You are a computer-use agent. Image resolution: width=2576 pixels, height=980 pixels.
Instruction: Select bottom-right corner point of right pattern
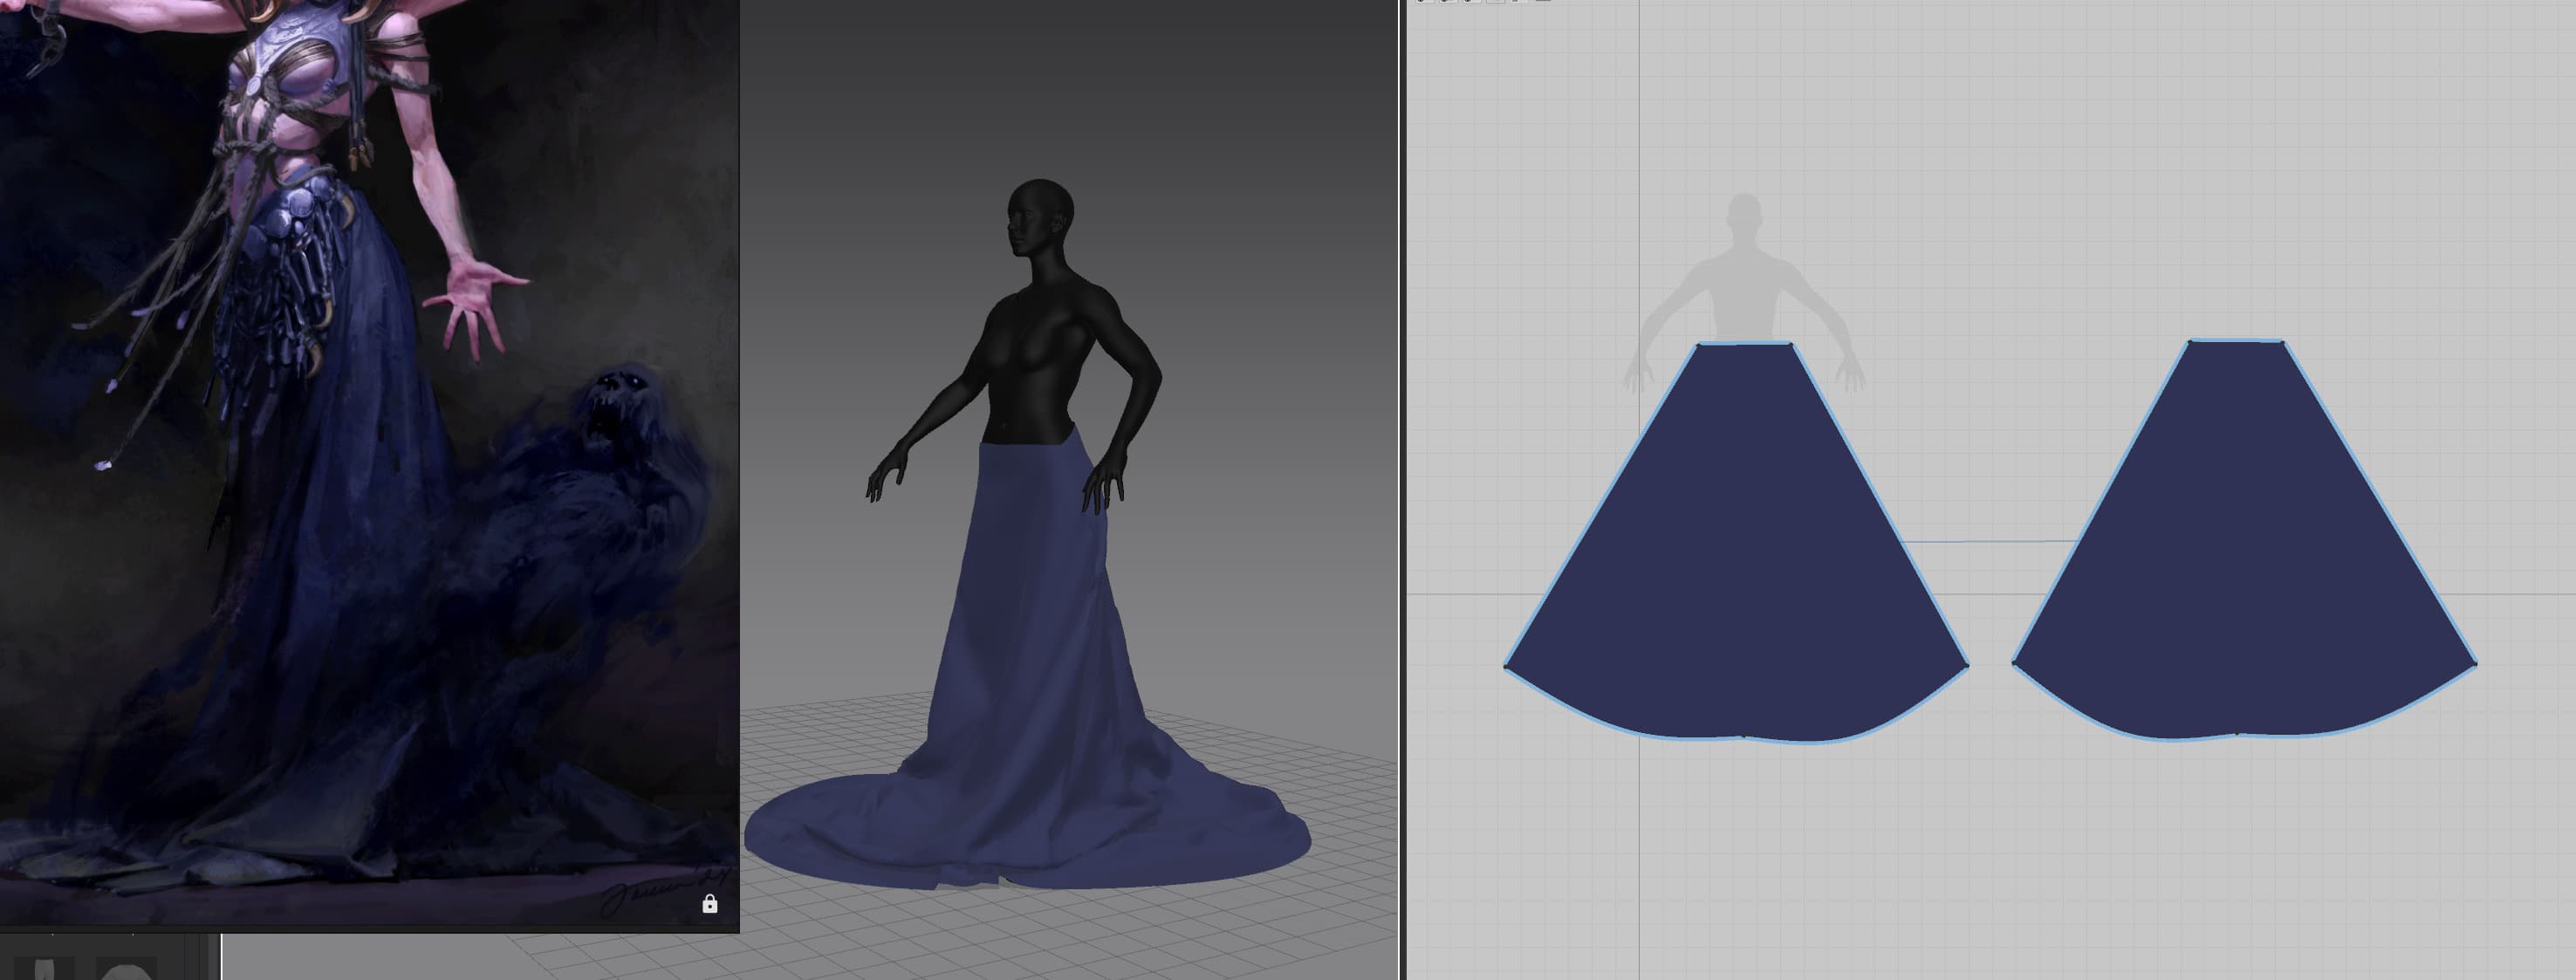pos(2474,664)
